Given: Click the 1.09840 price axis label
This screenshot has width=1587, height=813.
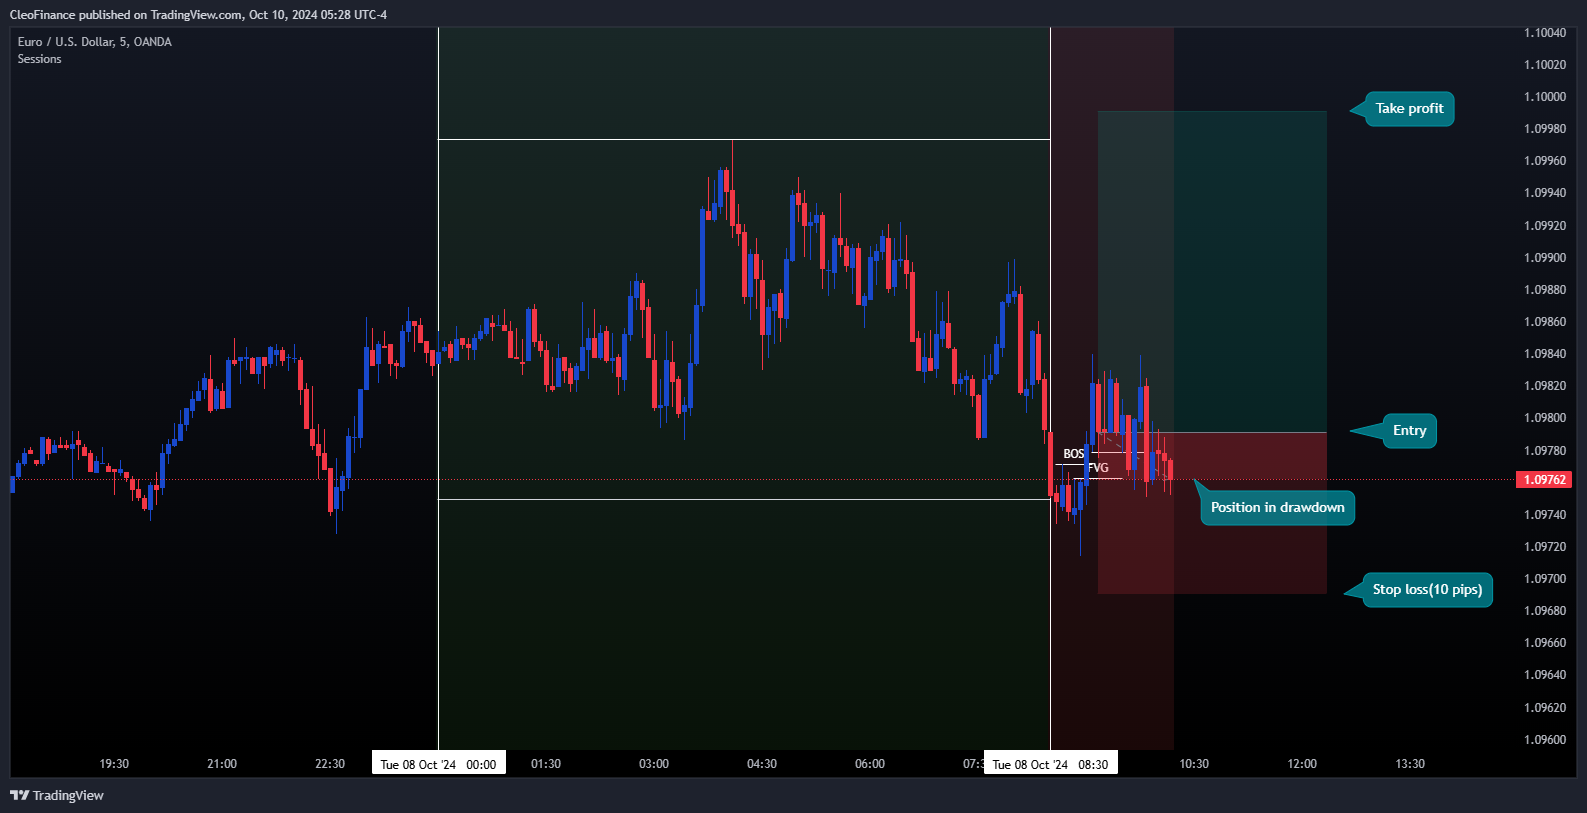Looking at the screenshot, I should pyautogui.click(x=1545, y=354).
